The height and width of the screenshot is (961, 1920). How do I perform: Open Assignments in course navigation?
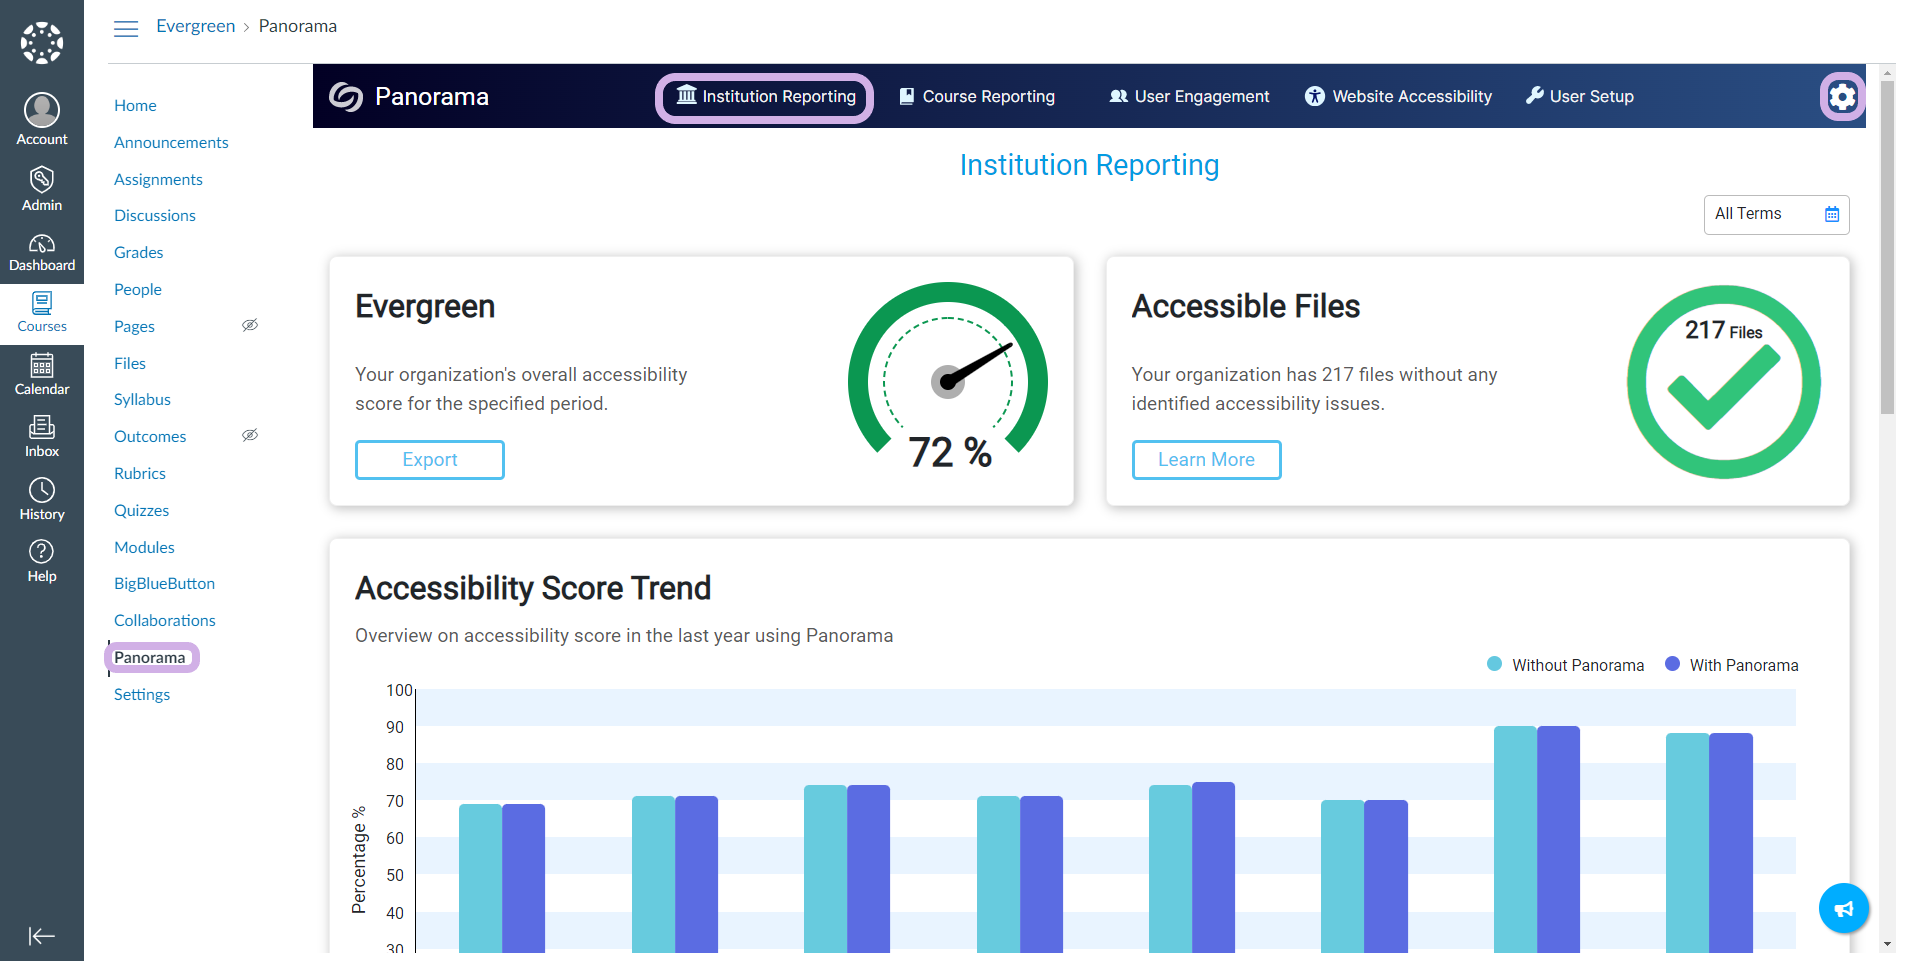[158, 179]
